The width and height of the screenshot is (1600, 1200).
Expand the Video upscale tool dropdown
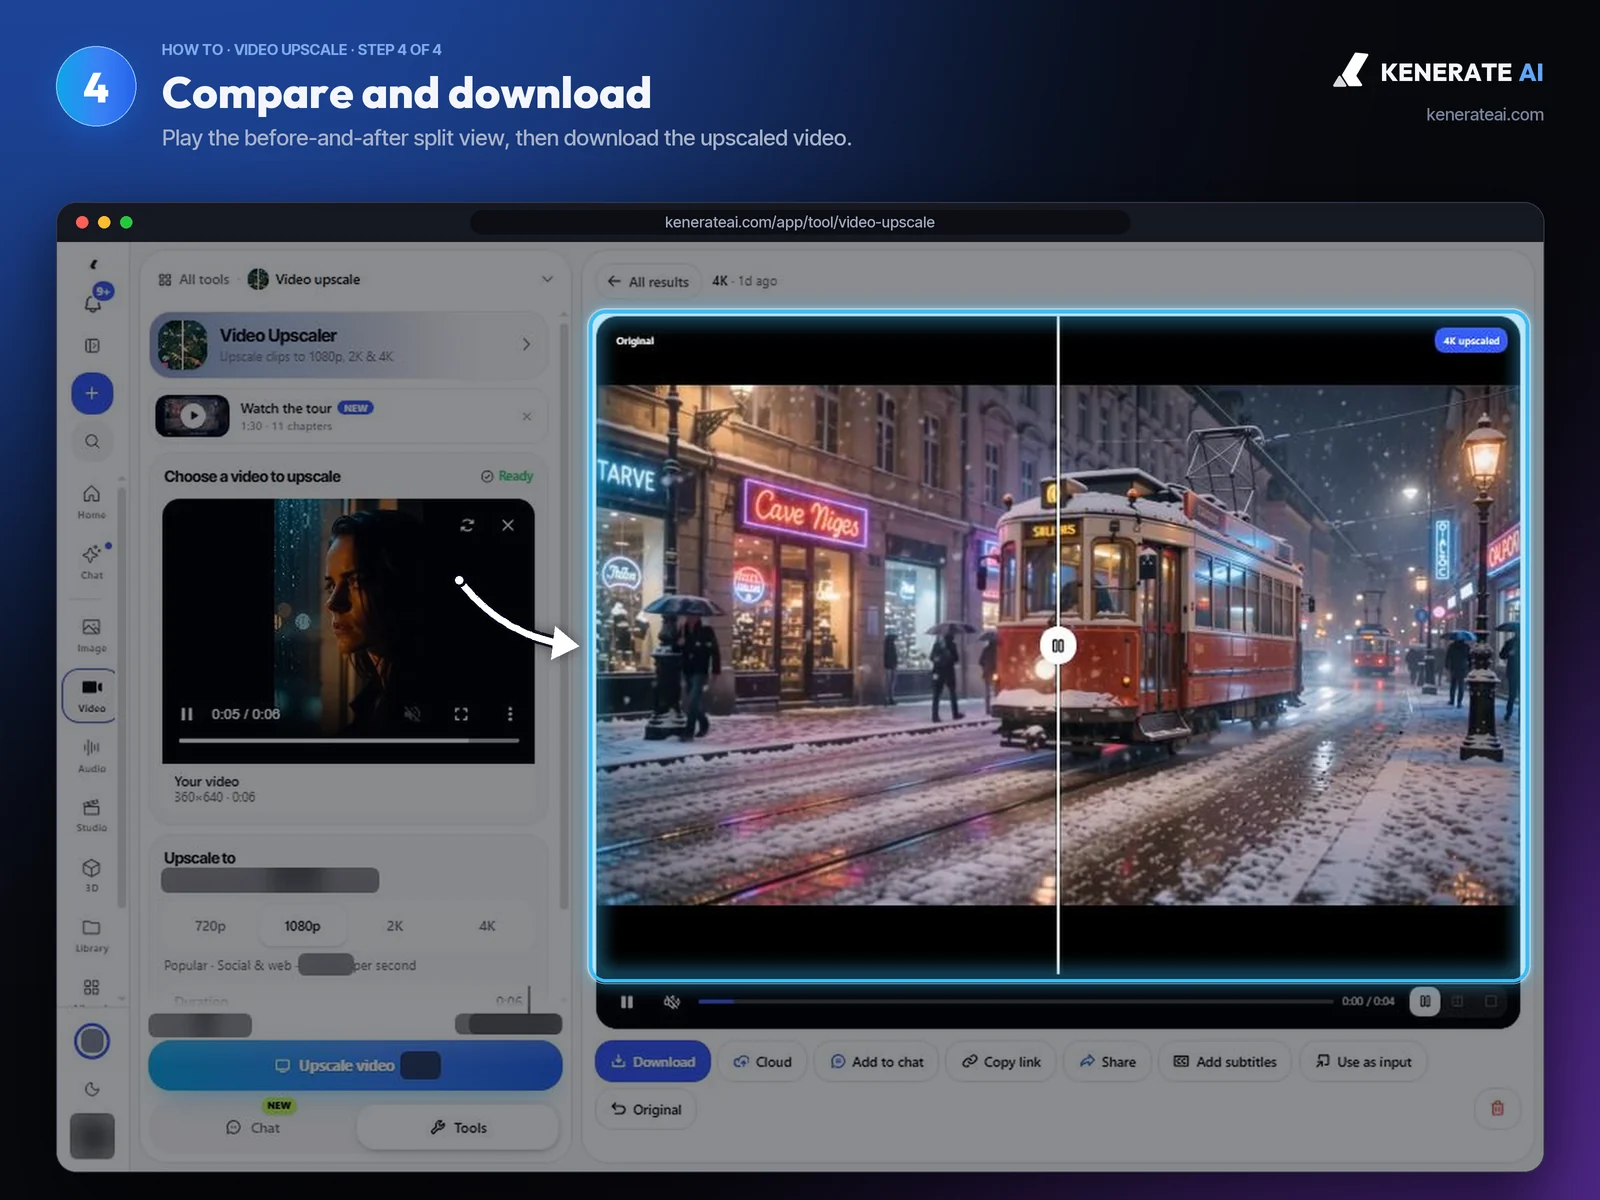[x=547, y=279]
